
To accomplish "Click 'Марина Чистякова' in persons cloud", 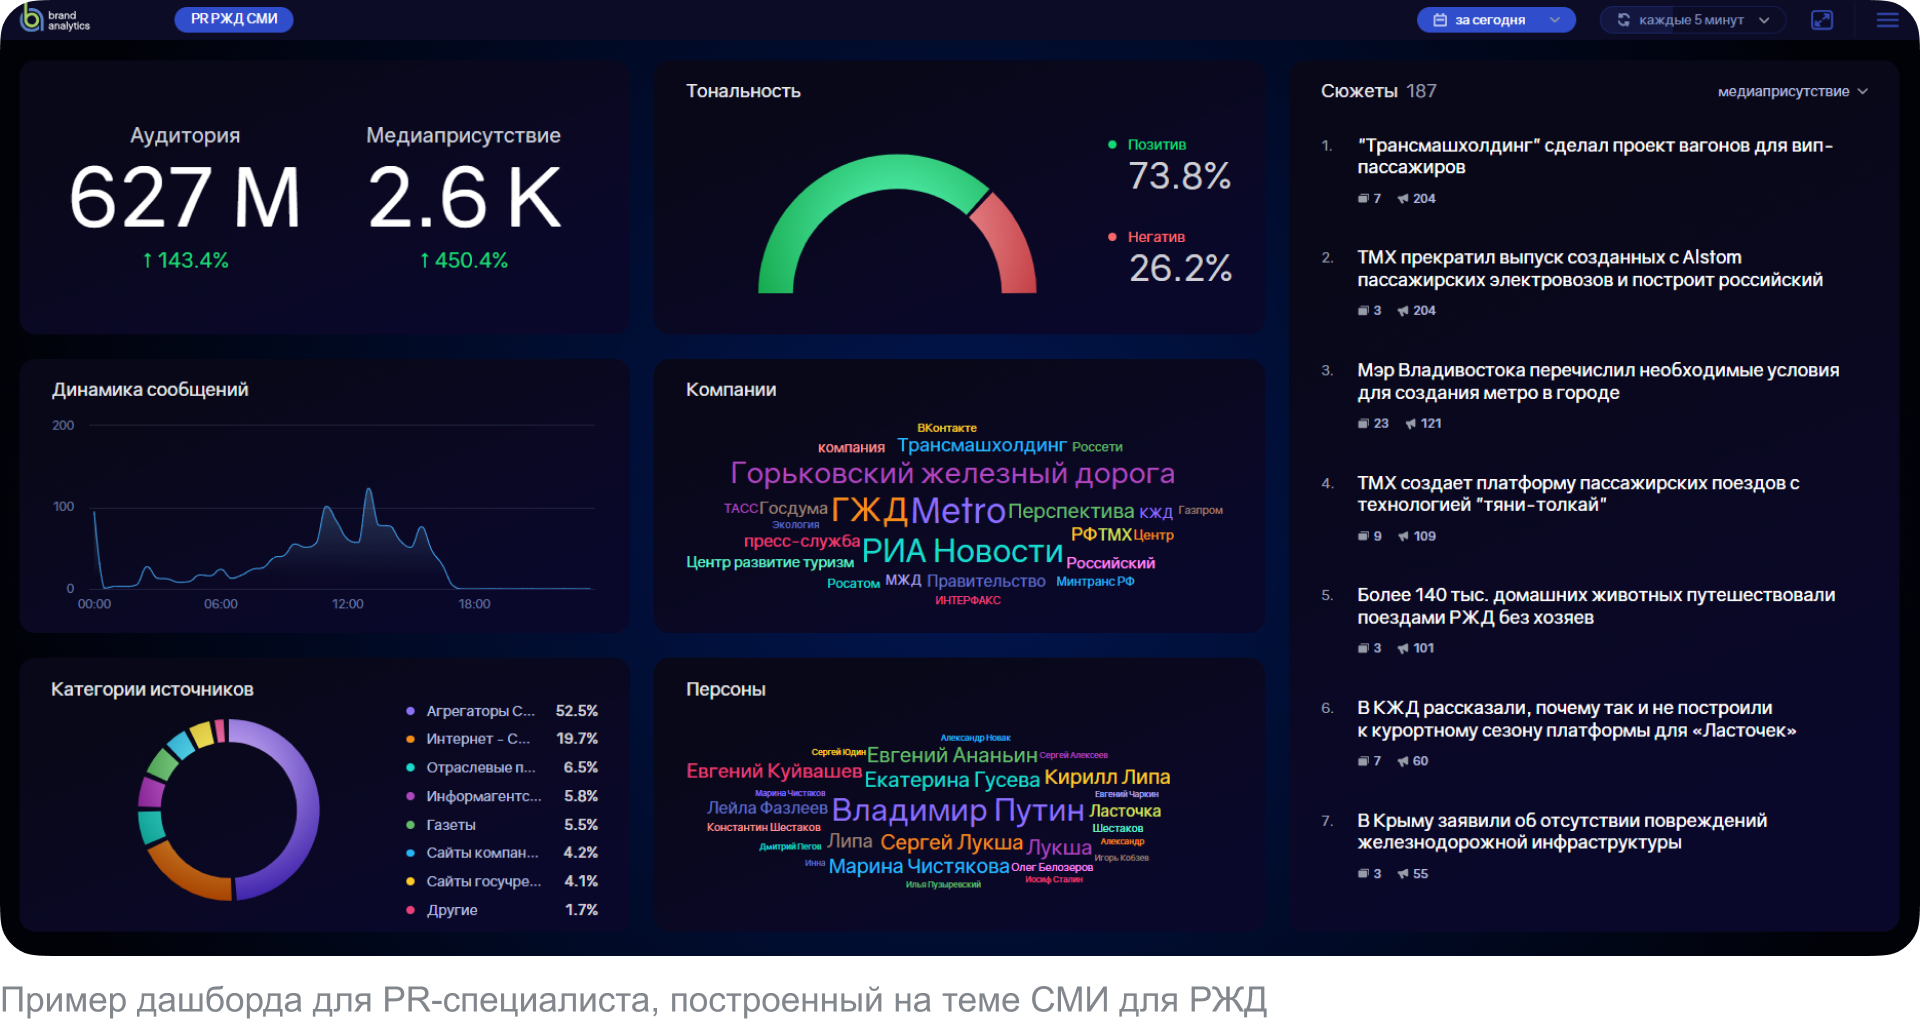I will pos(919,866).
